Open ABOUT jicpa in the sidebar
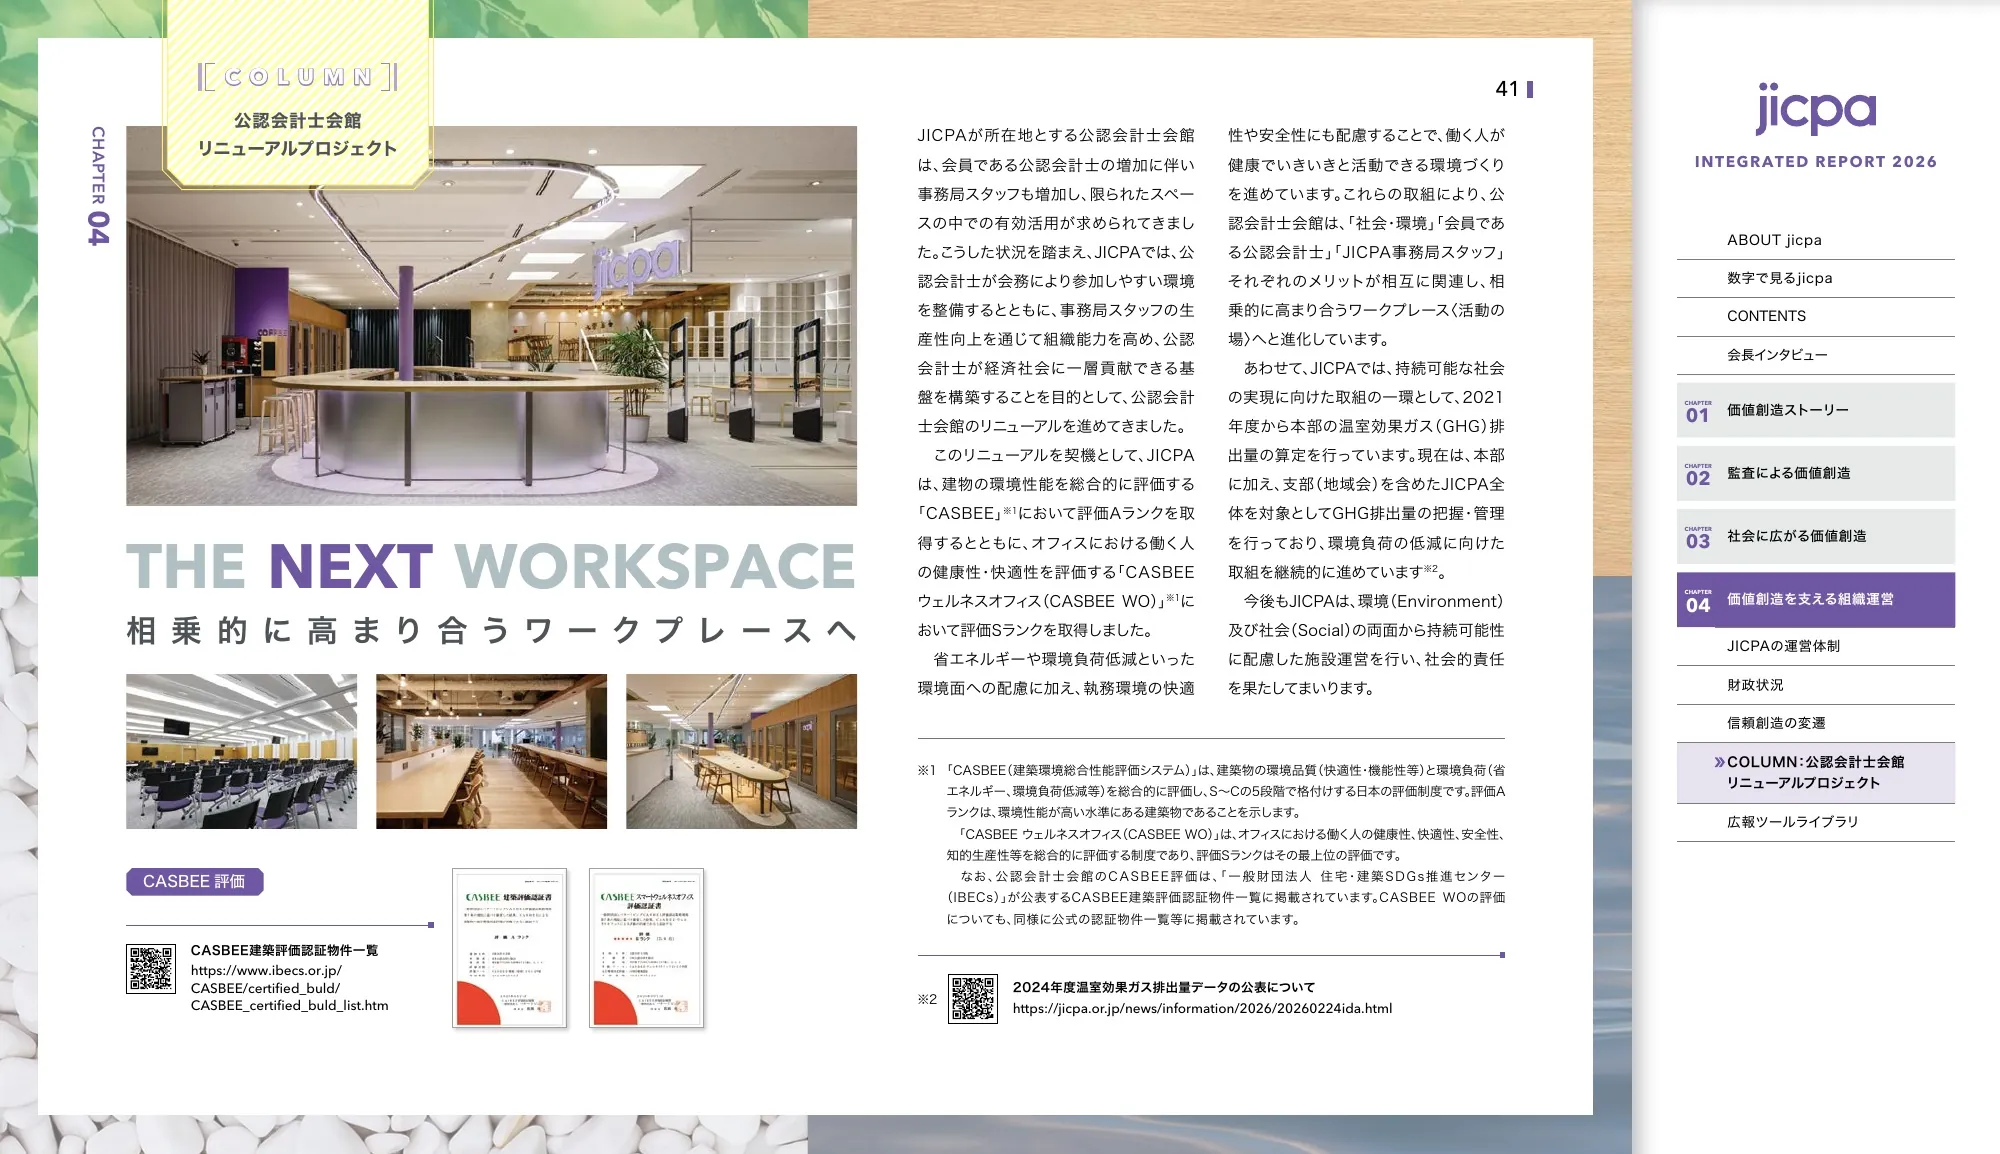 click(x=1815, y=240)
